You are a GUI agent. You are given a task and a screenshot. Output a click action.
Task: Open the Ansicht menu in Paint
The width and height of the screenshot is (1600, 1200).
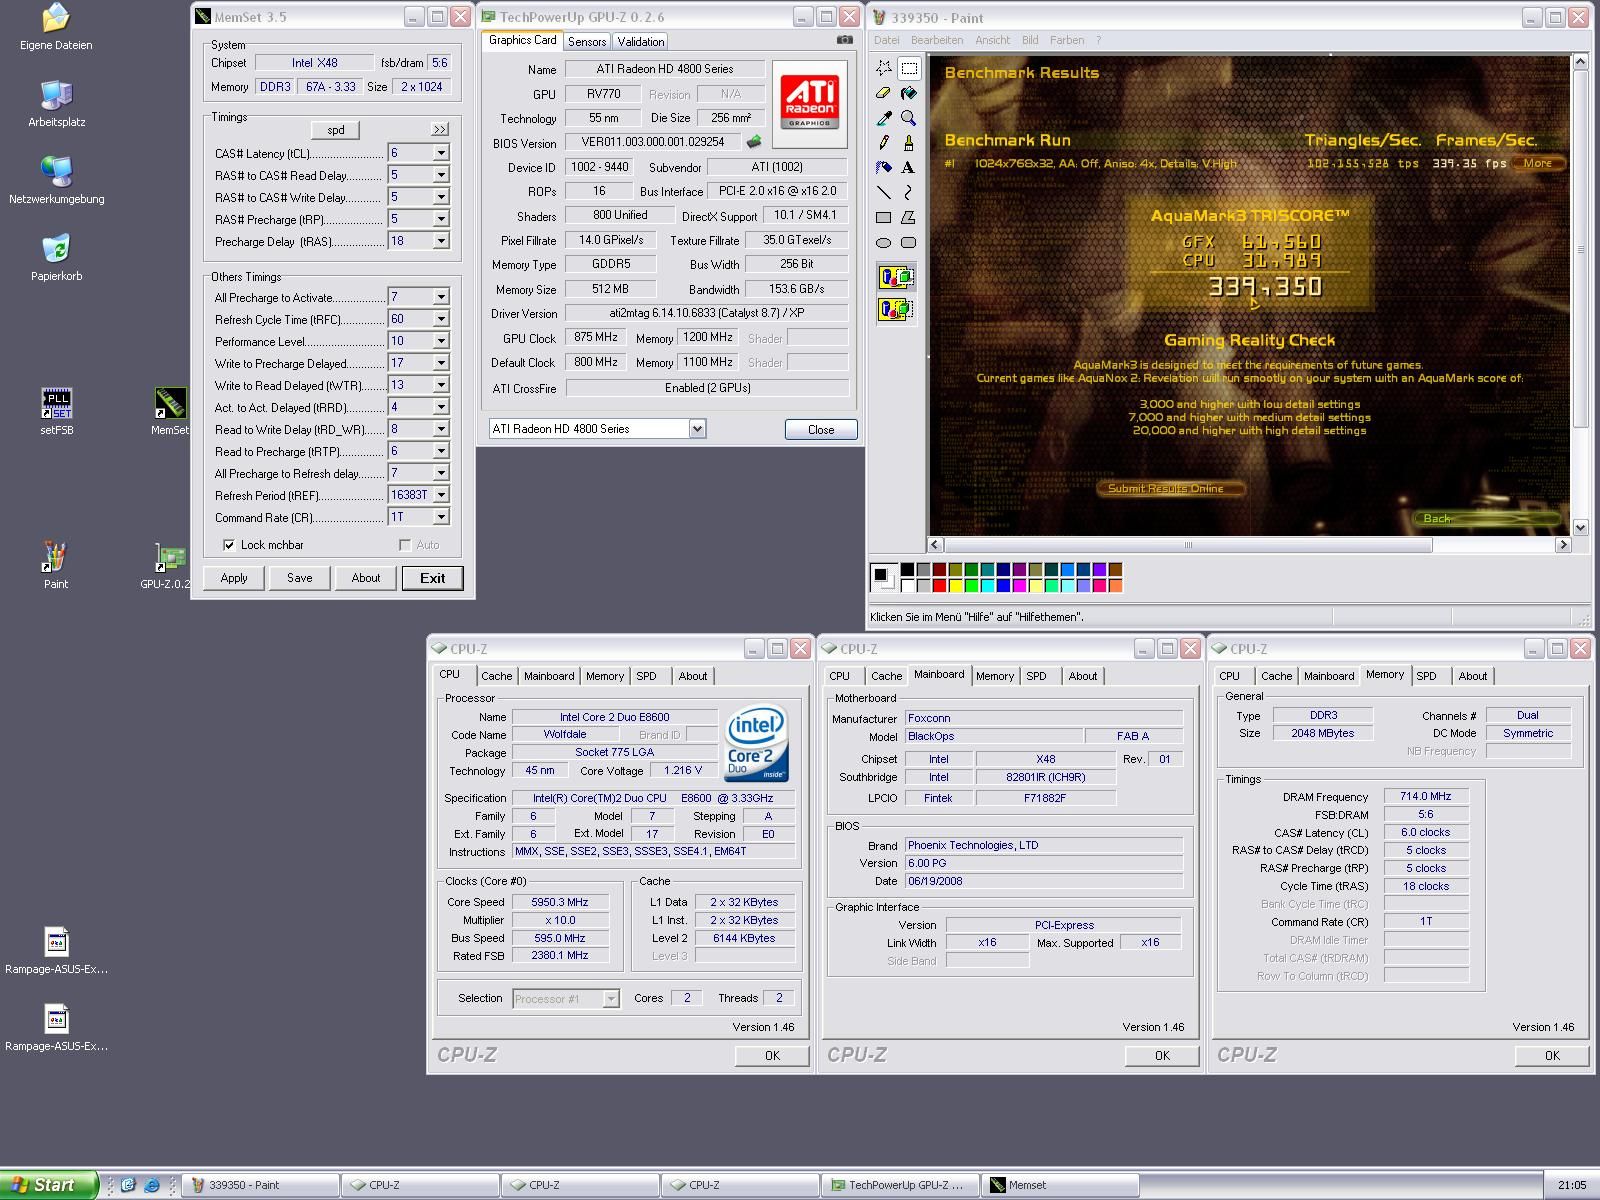992,40
